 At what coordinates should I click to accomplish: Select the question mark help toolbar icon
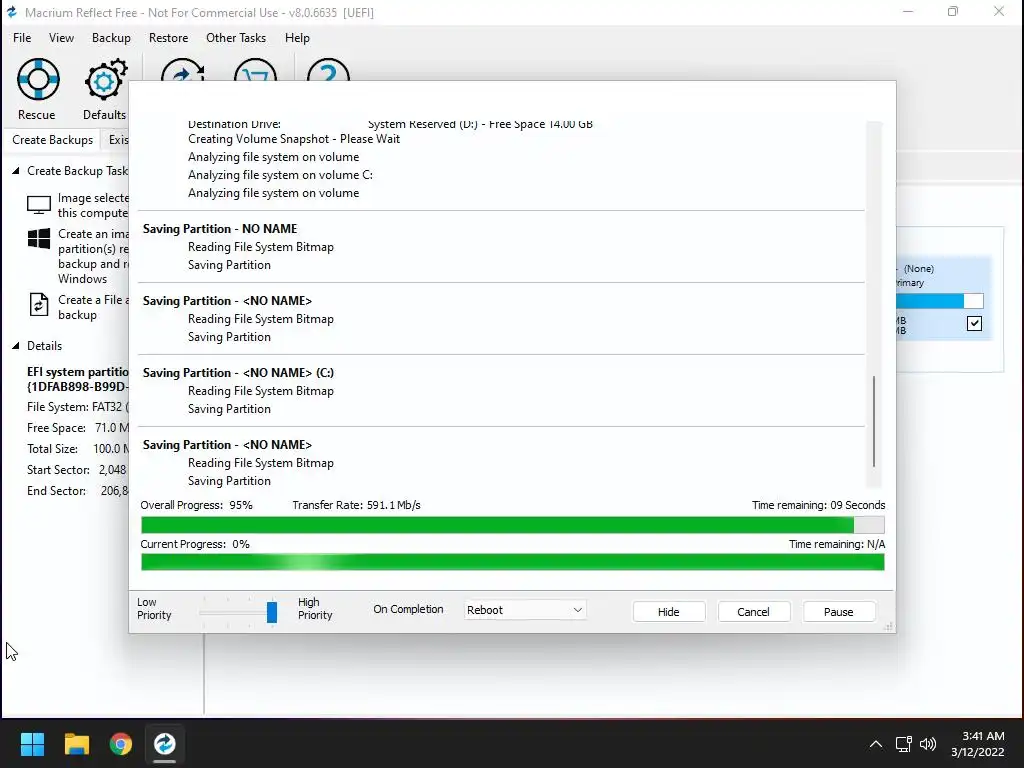pos(328,71)
